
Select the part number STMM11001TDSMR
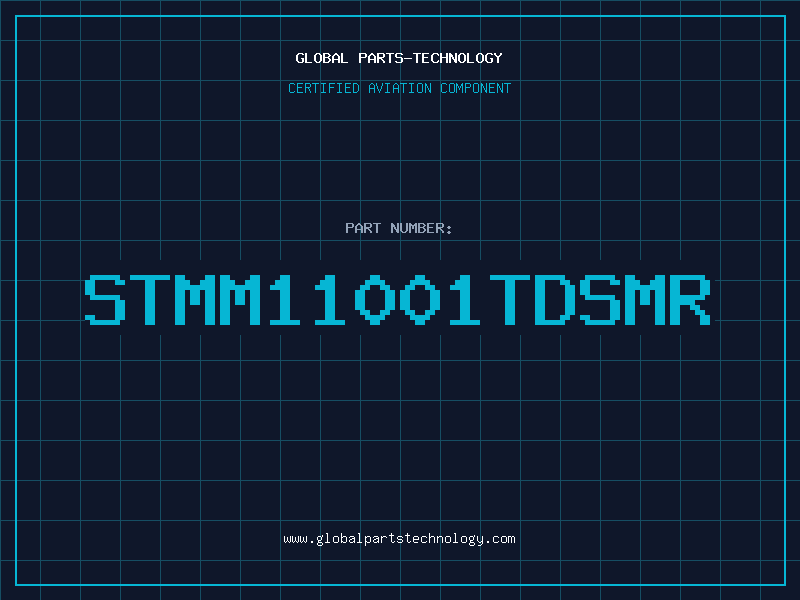[x=397, y=300]
